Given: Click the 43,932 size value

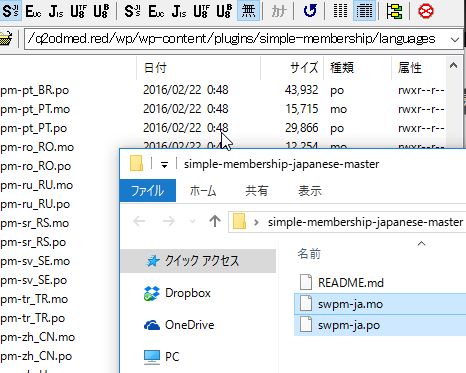Looking at the screenshot, I should [x=301, y=90].
